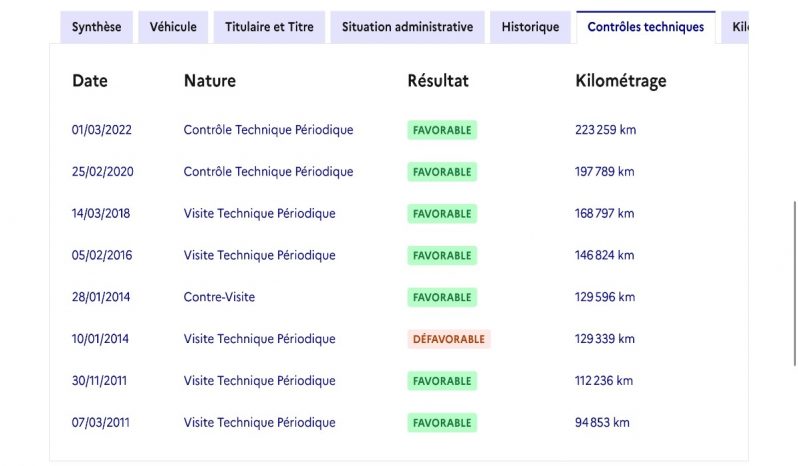Click the Contre-Visite entry
Screen dimensions: 798x466
pos(219,297)
